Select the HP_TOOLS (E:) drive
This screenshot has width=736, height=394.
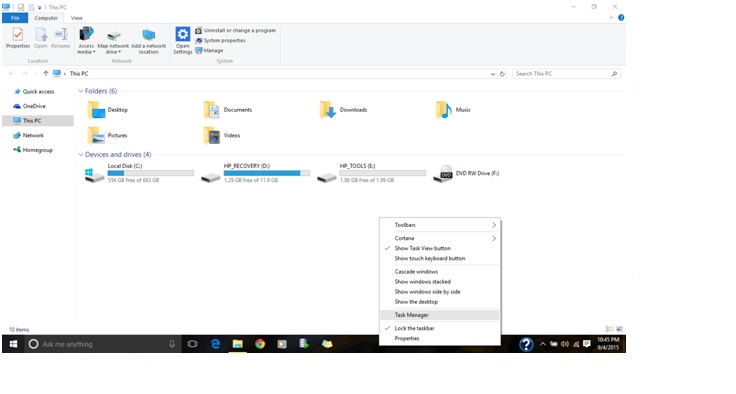371,173
